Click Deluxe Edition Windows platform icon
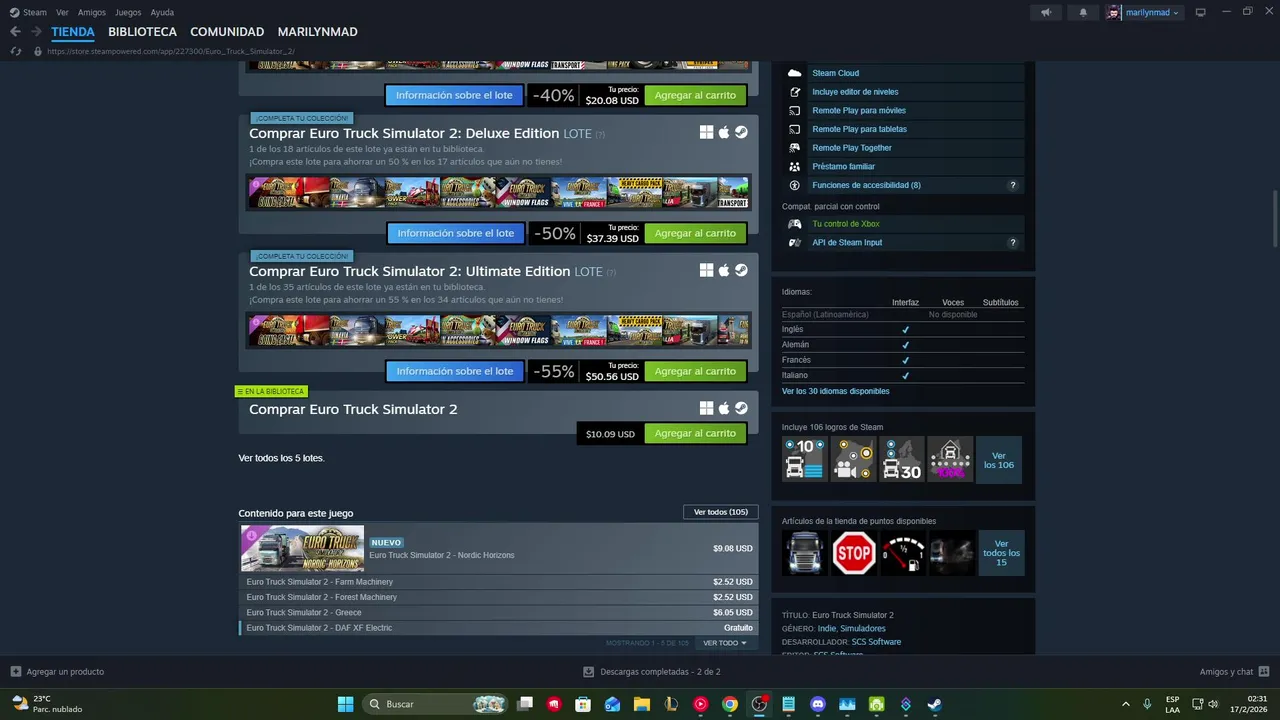 [x=706, y=132]
